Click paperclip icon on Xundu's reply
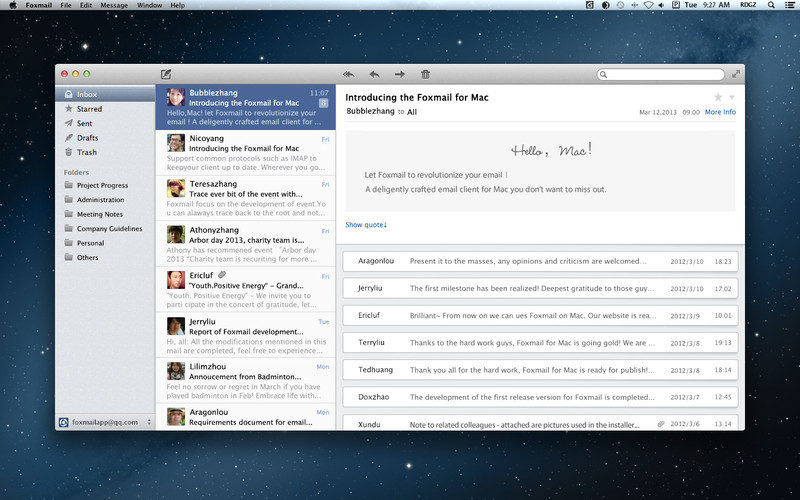 click(x=661, y=424)
